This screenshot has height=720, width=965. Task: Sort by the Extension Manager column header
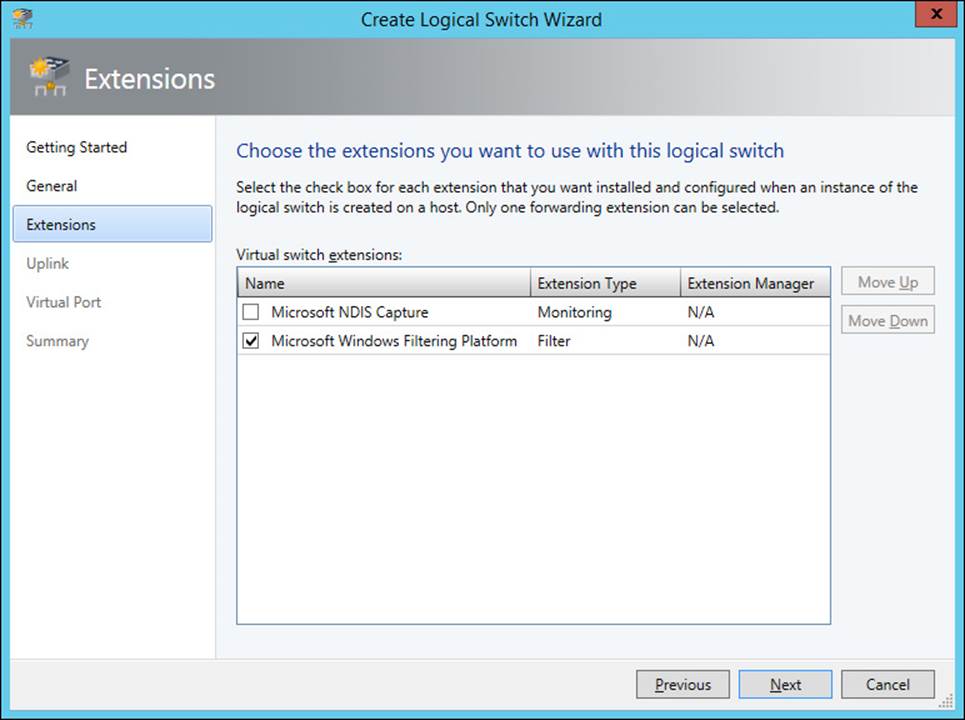(x=755, y=283)
